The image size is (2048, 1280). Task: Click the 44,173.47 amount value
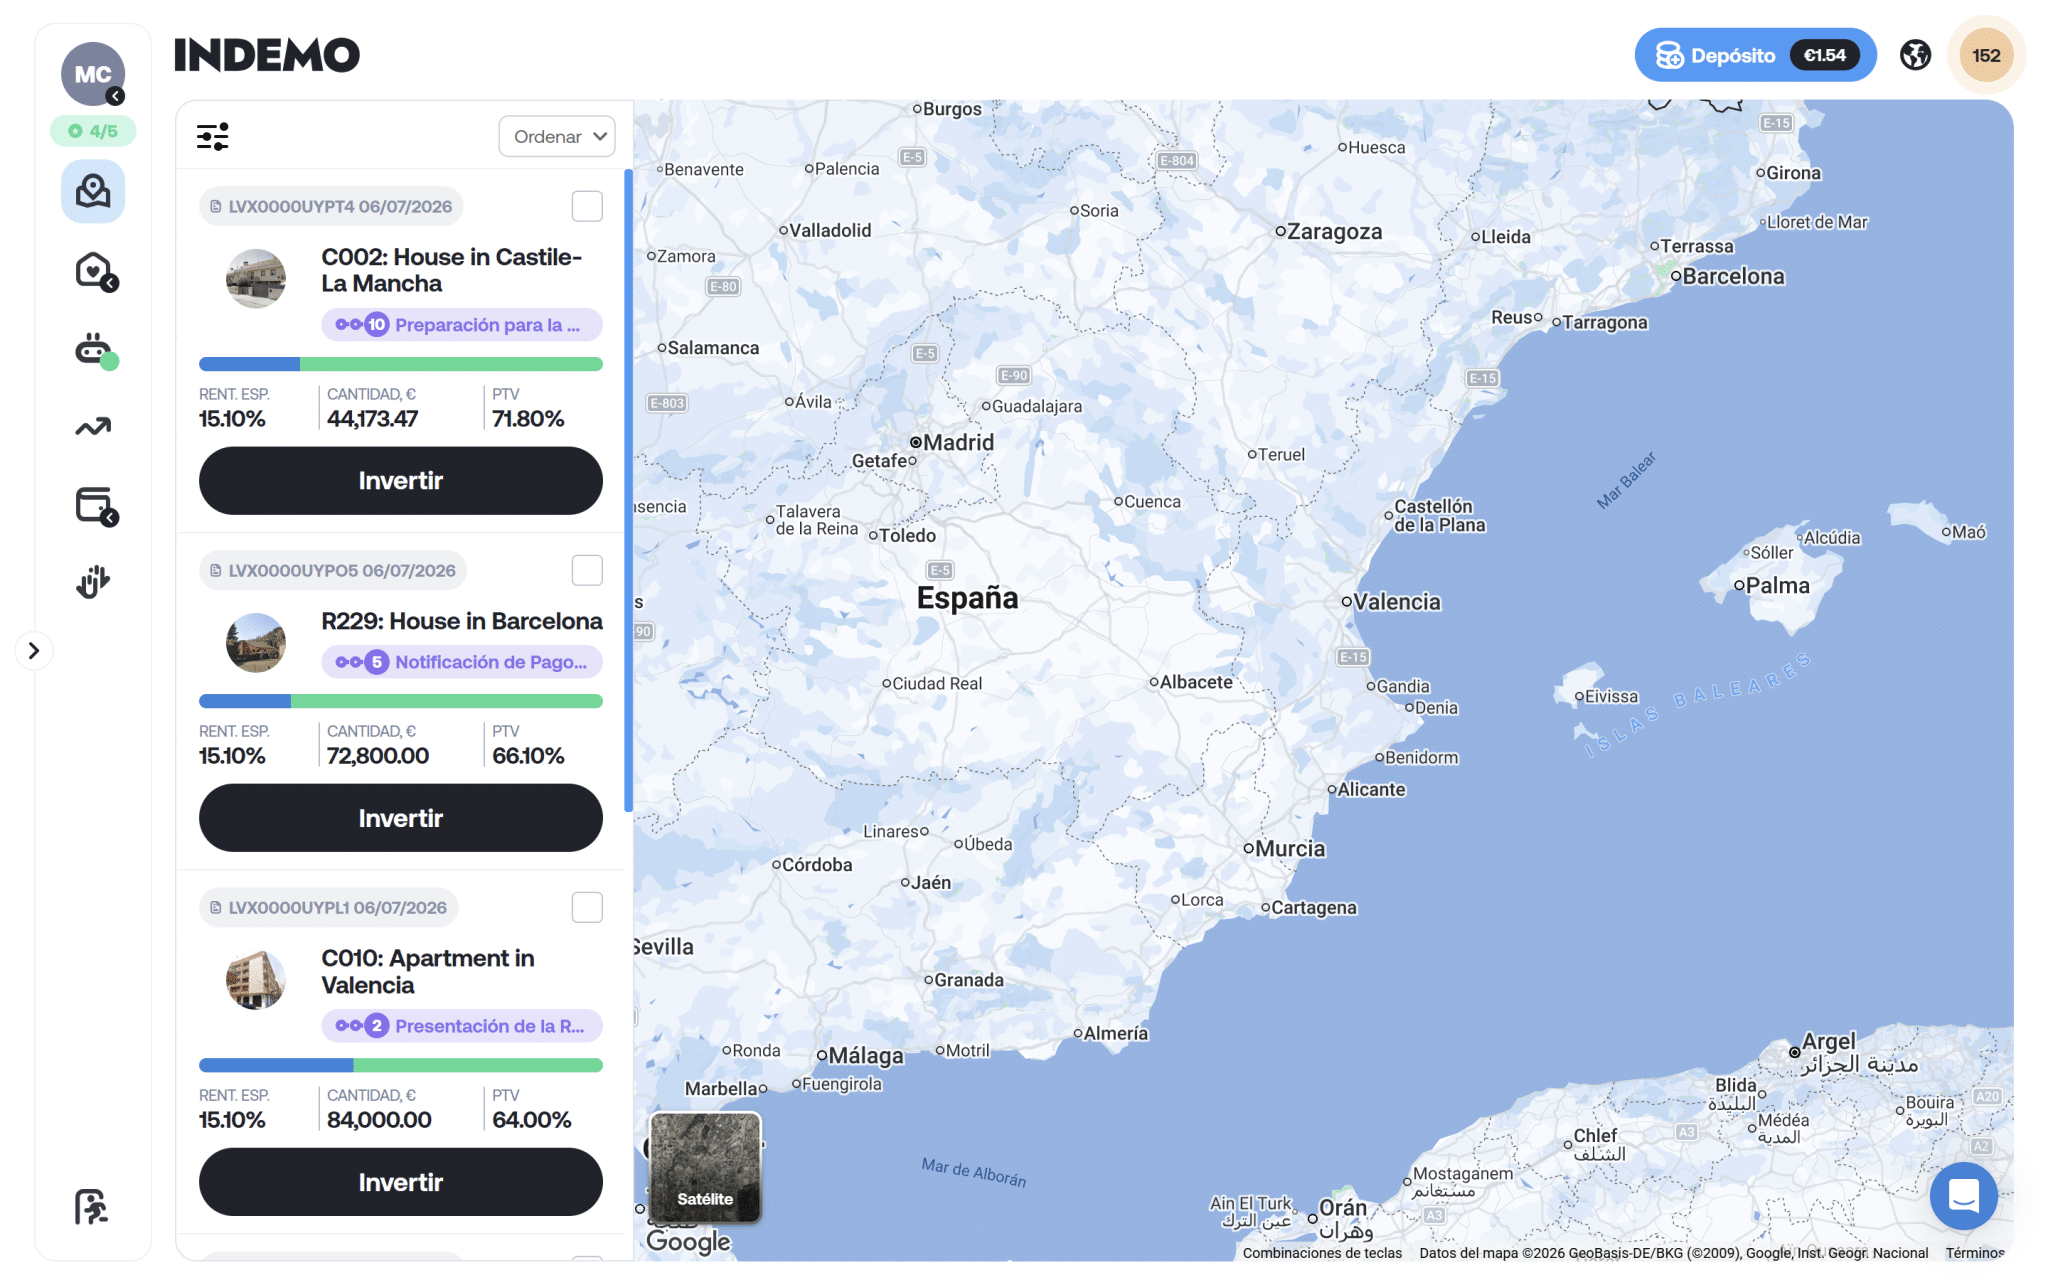pos(372,419)
